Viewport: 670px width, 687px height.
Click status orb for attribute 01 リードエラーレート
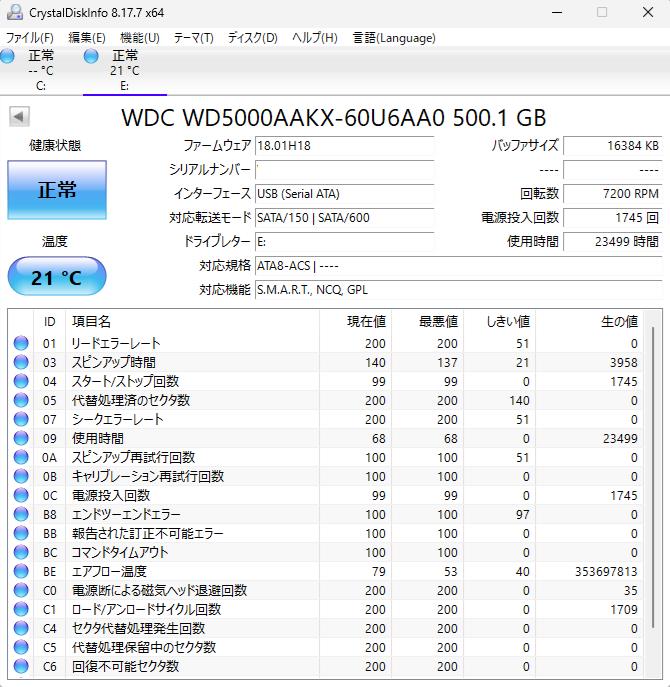point(21,343)
